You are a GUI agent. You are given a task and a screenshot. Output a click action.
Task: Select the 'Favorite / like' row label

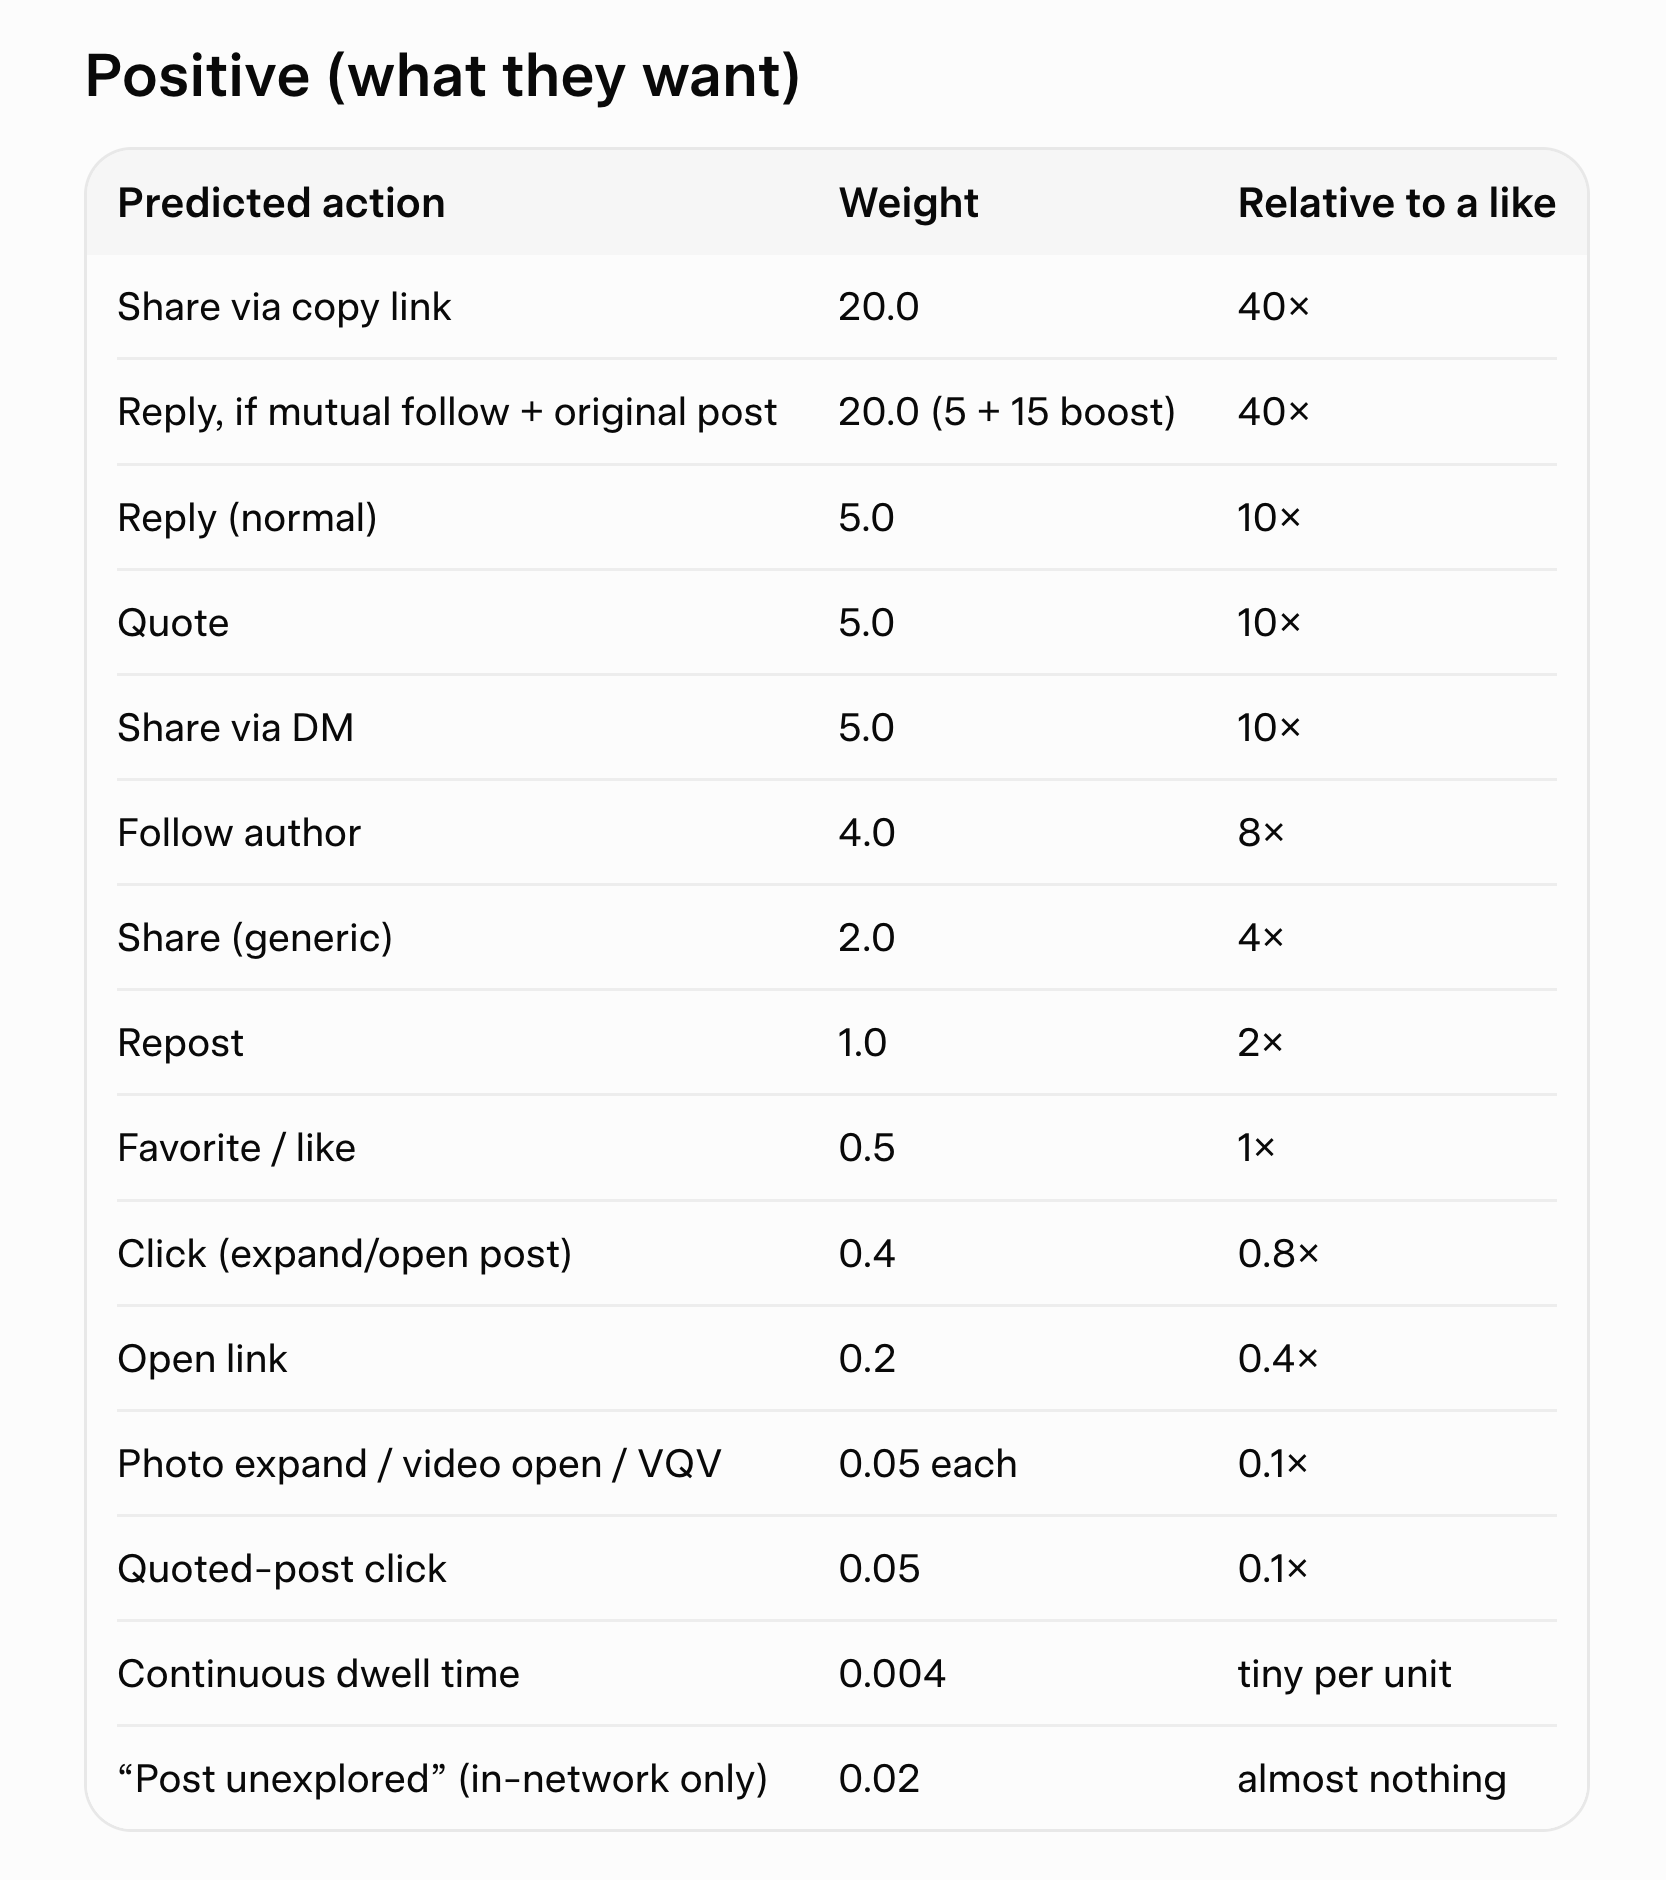click(x=236, y=1148)
